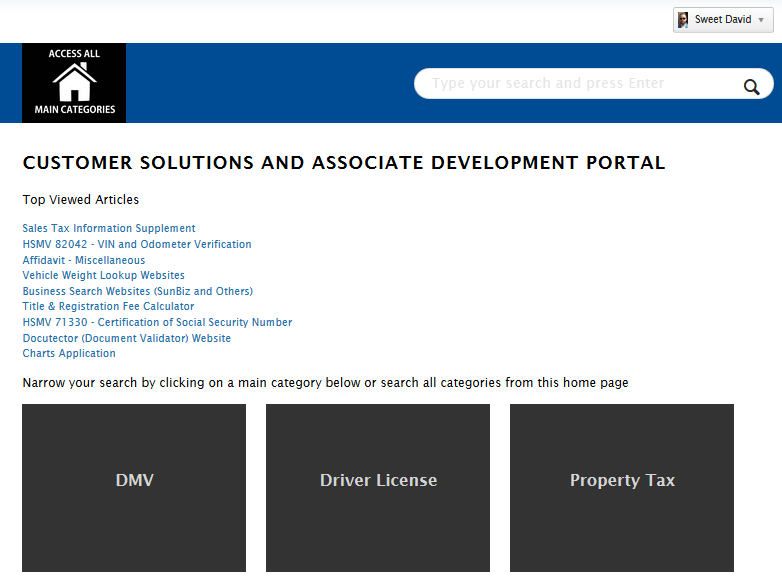
Task: Click the Sweet David user avatar
Action: 683,20
